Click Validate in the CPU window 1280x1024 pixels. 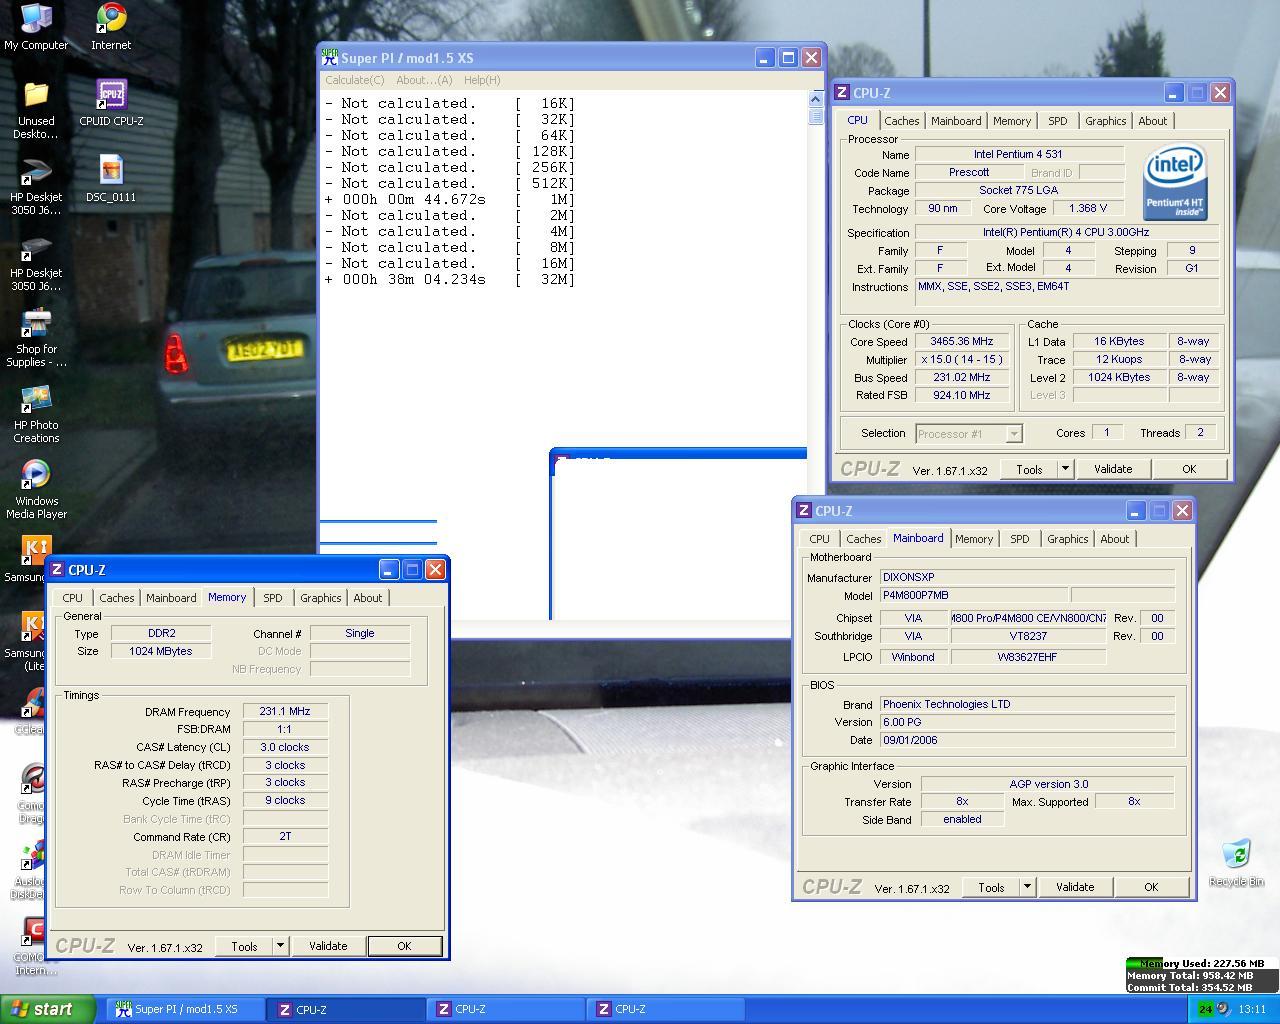[1113, 468]
